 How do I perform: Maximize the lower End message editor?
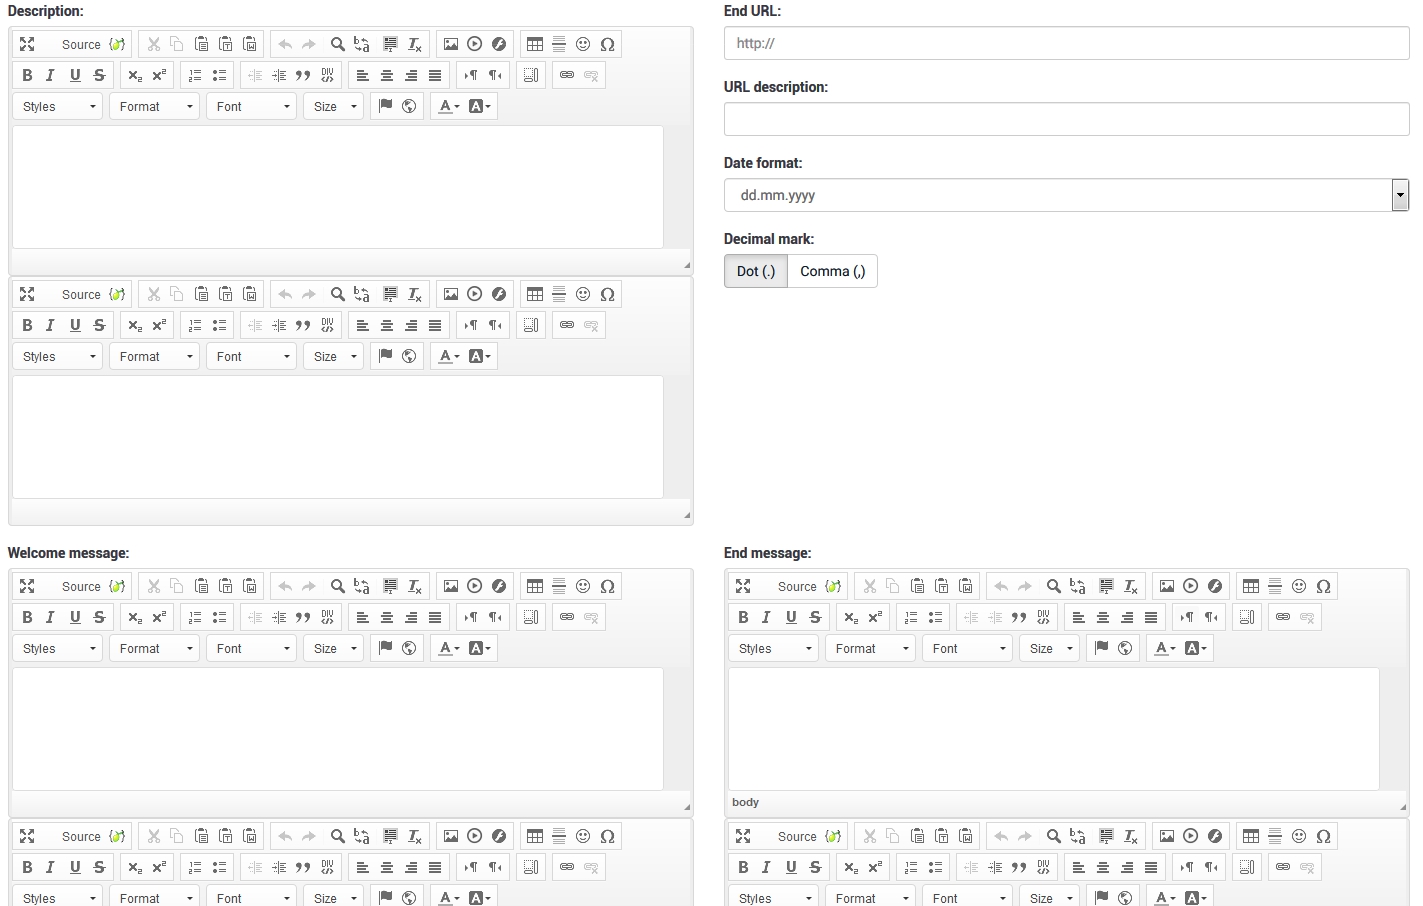coord(743,836)
